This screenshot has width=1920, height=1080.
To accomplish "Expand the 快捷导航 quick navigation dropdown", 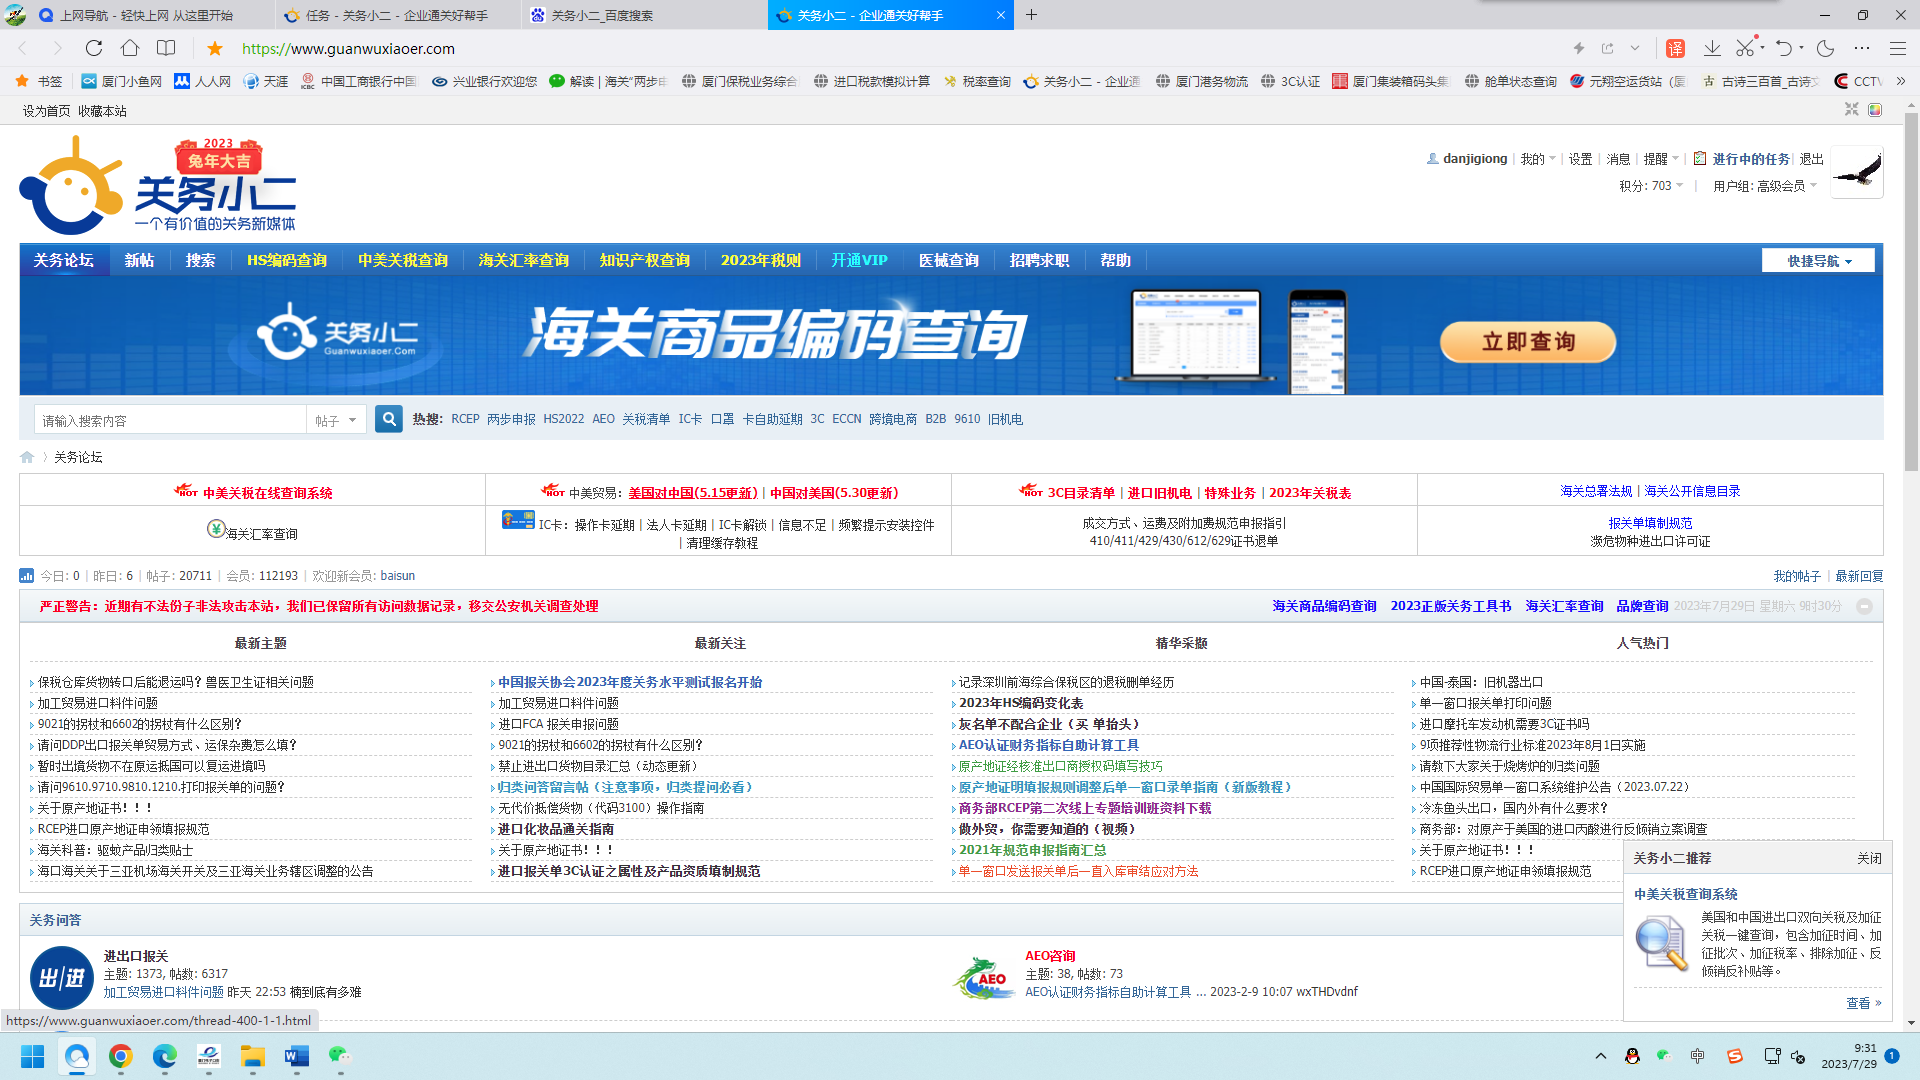I will pyautogui.click(x=1818, y=261).
